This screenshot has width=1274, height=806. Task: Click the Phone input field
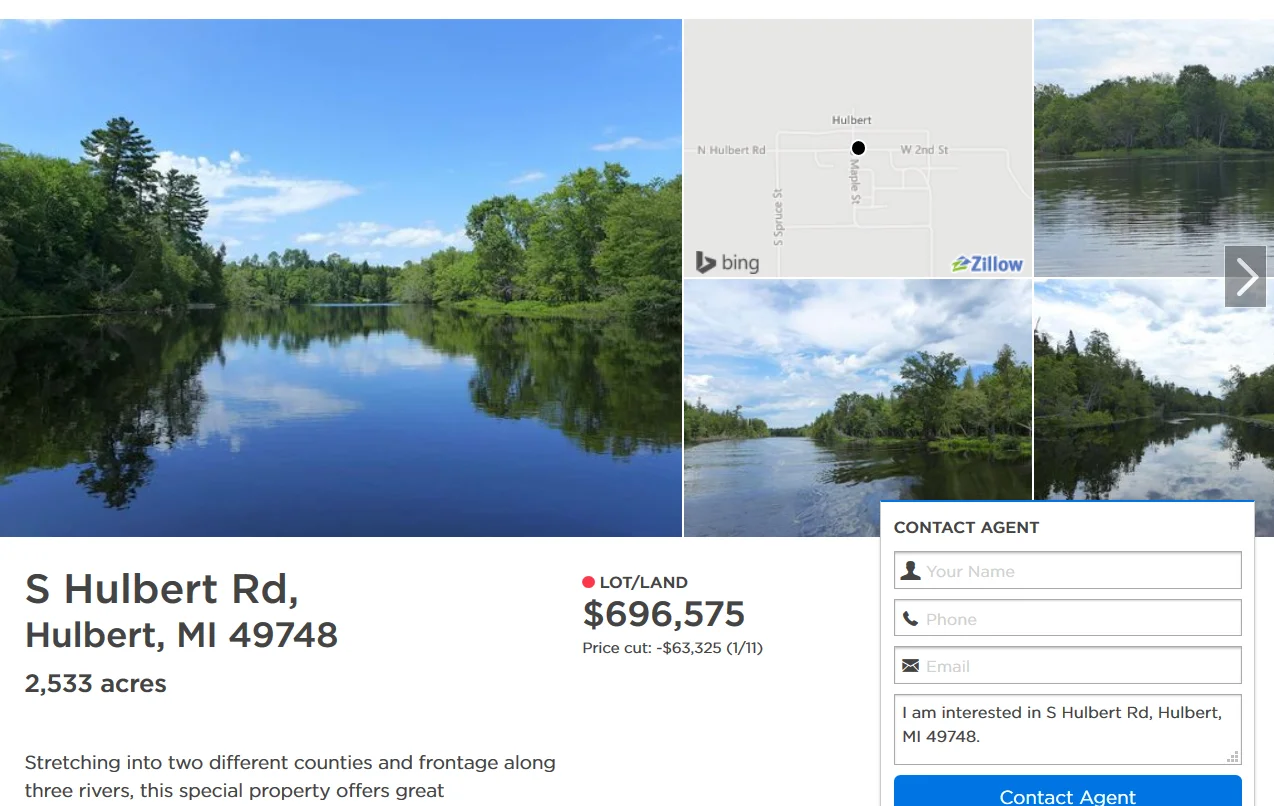1067,618
